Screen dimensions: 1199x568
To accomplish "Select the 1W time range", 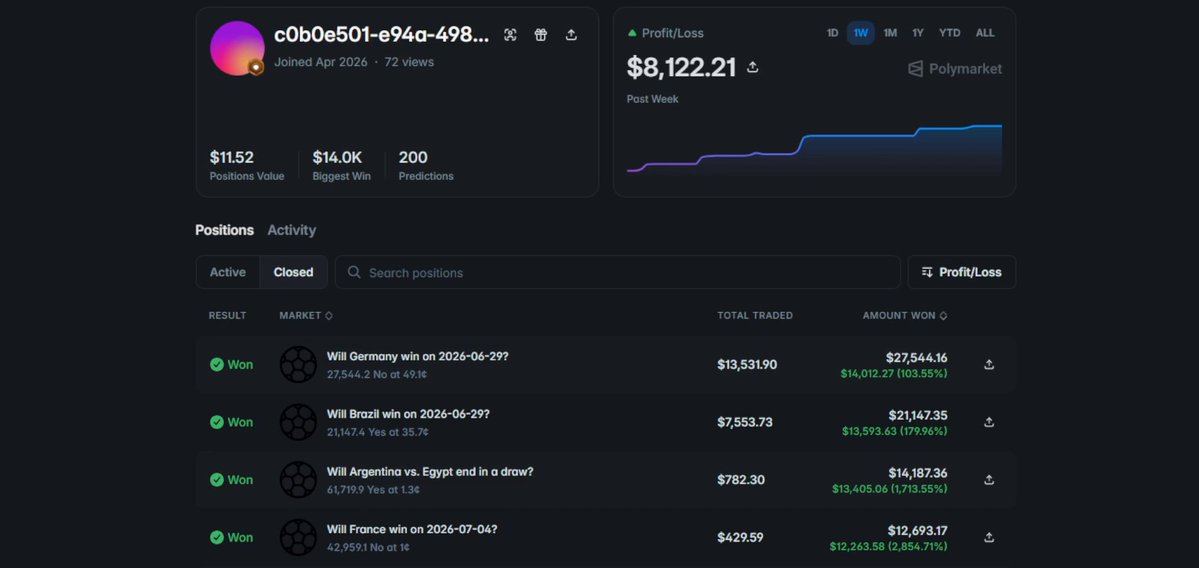I will click(x=861, y=33).
